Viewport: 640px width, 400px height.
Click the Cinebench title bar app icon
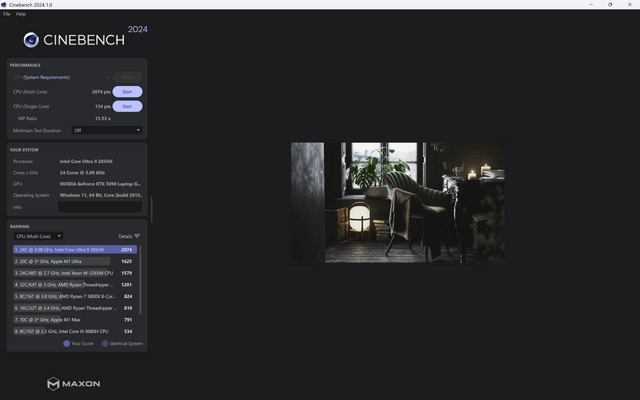click(x=4, y=4)
